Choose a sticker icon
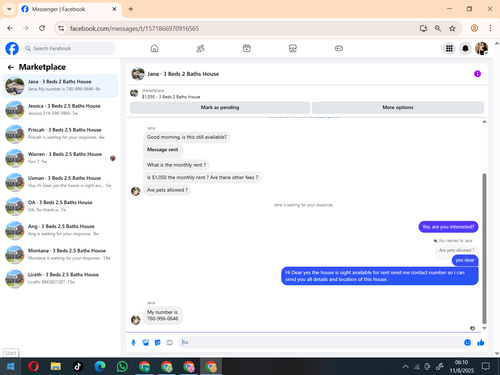 pyautogui.click(x=157, y=342)
